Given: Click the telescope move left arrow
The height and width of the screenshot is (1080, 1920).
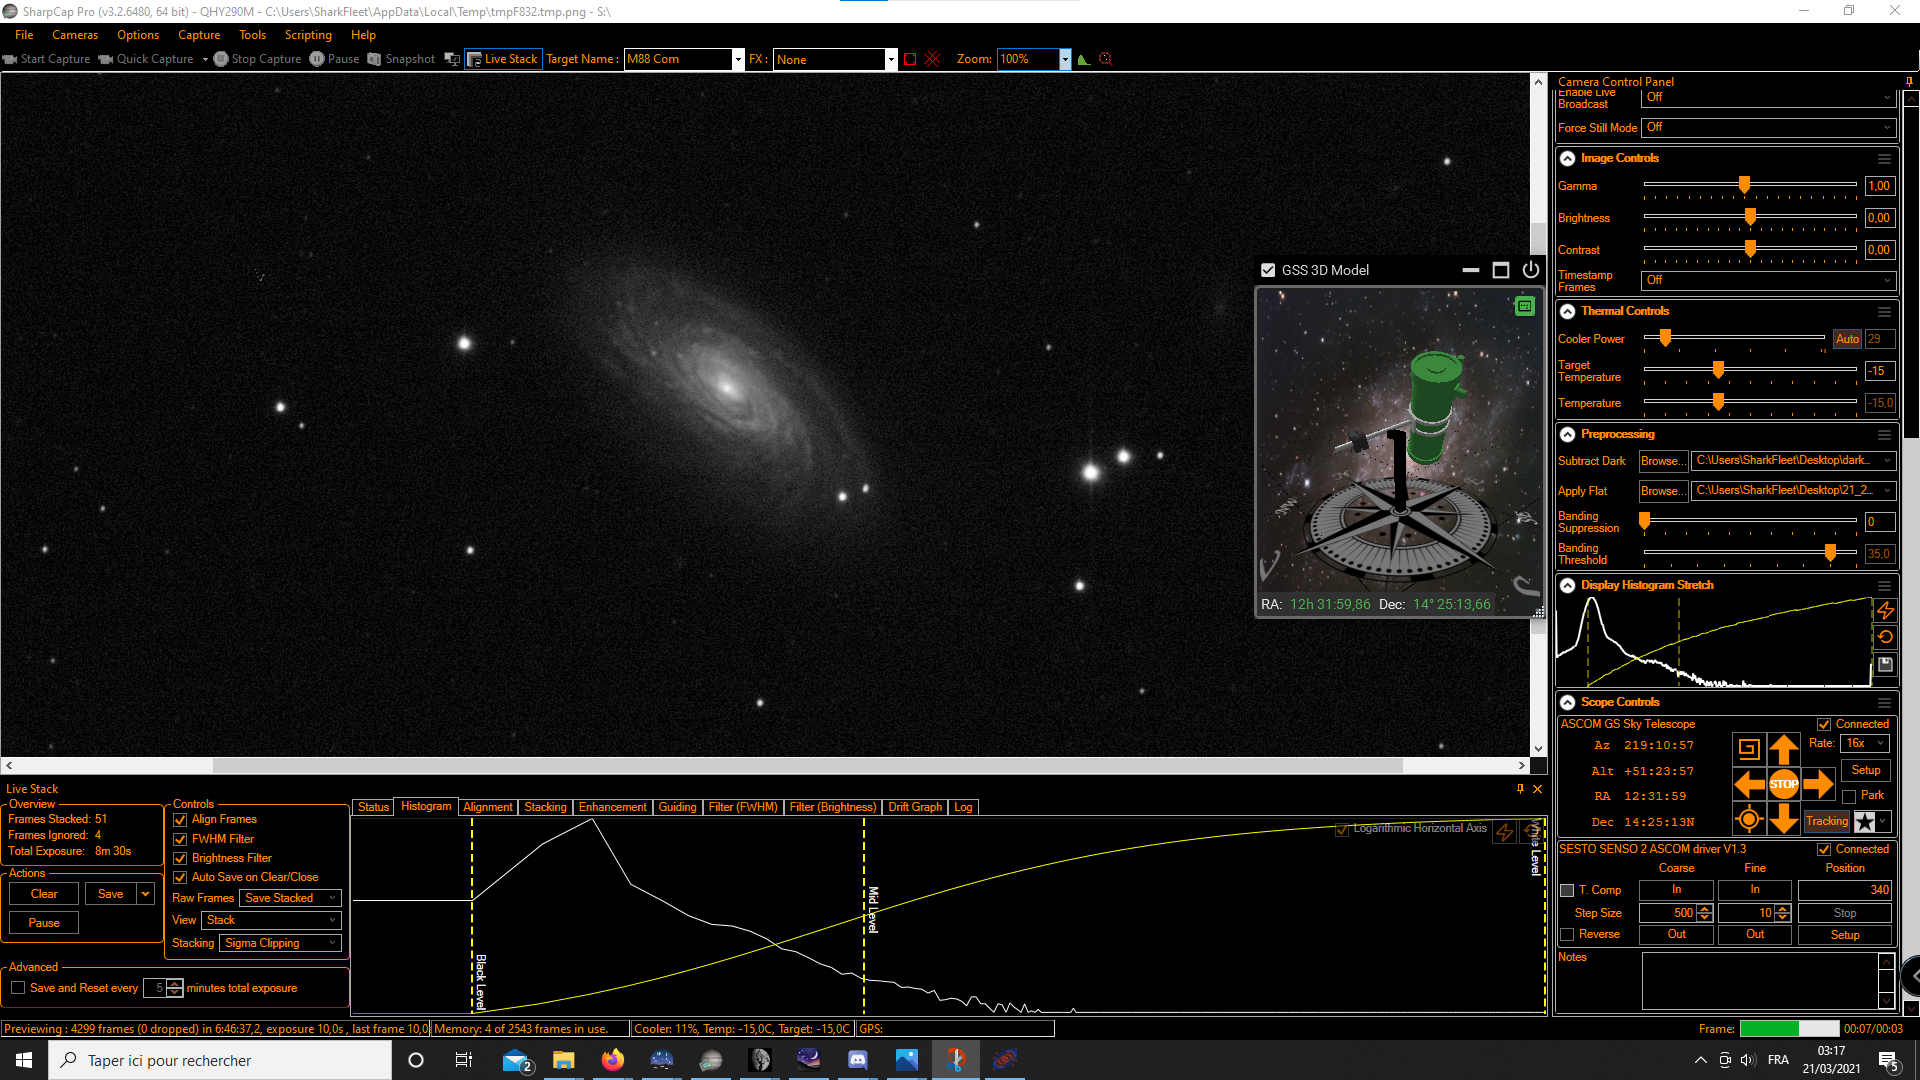Looking at the screenshot, I should point(1749,784).
